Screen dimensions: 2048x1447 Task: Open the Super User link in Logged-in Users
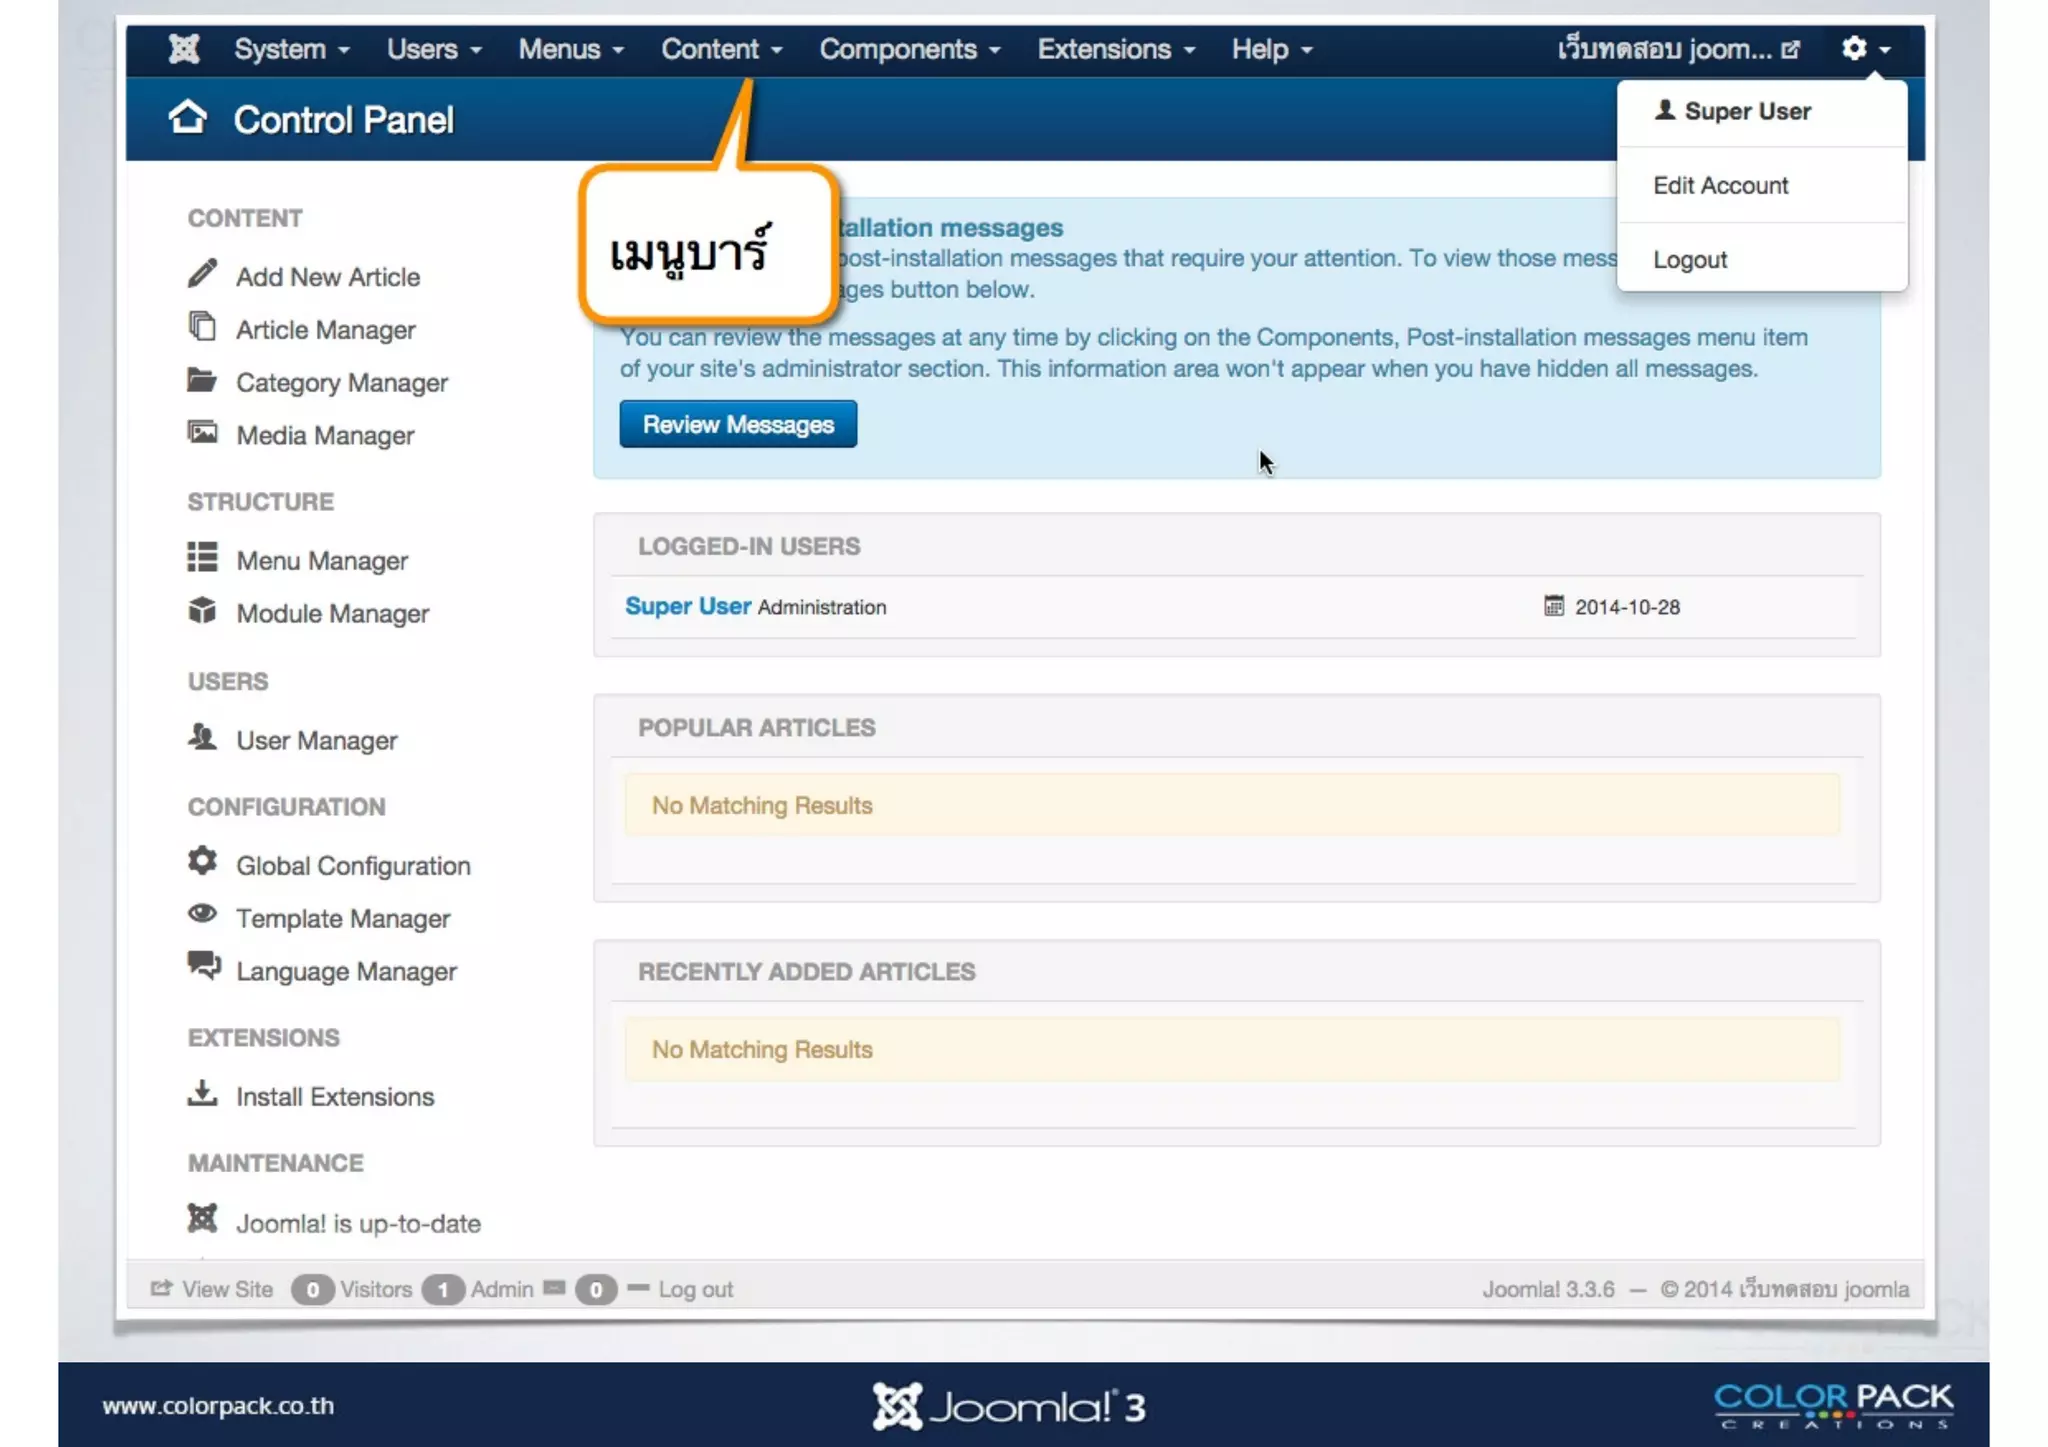point(687,606)
